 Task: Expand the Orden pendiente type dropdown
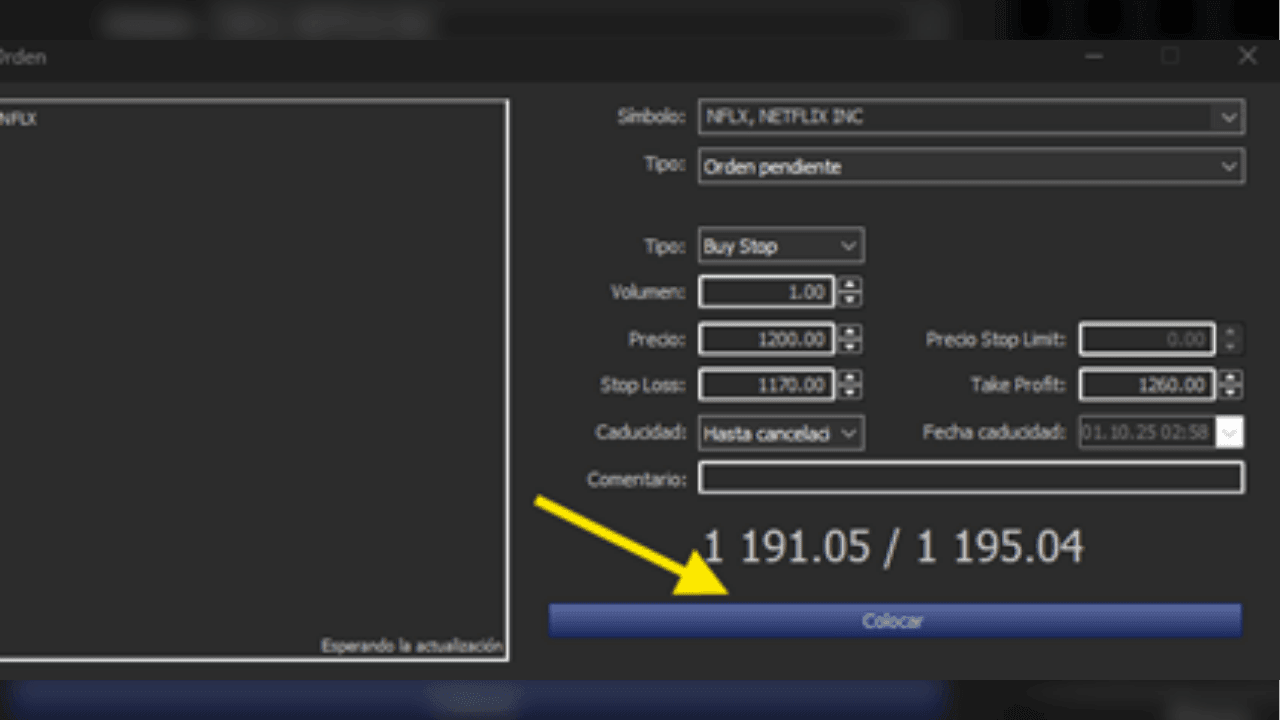point(1229,167)
